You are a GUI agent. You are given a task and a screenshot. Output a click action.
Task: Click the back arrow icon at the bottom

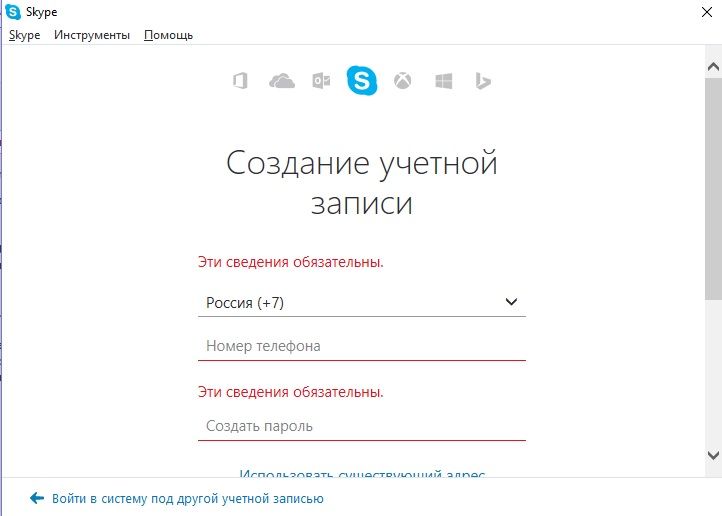click(37, 498)
